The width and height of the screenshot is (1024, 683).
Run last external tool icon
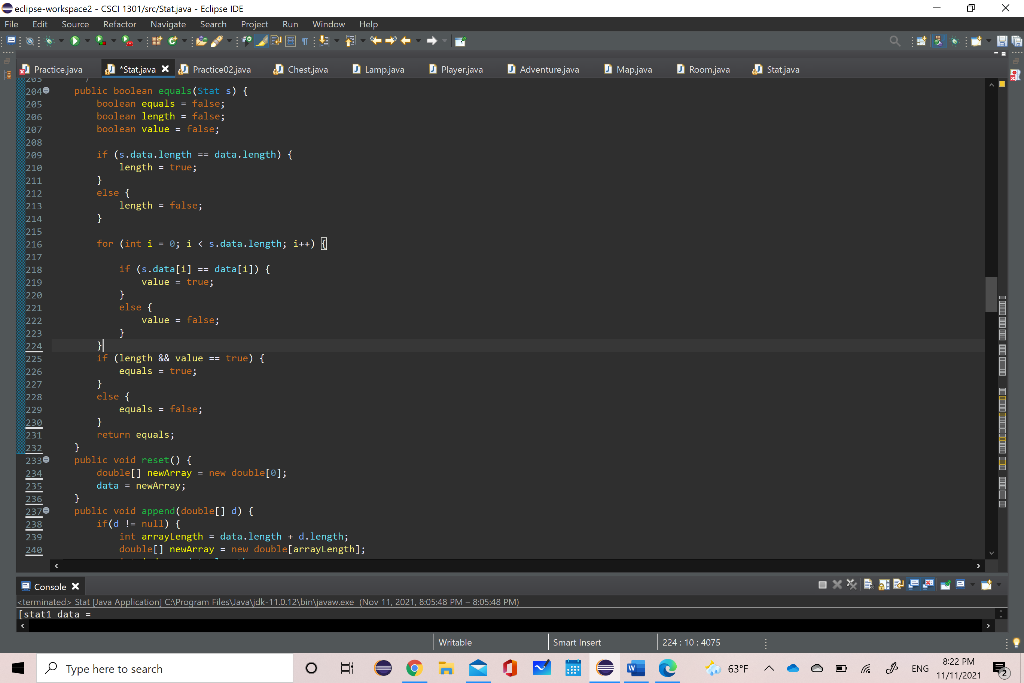pyautogui.click(x=127, y=41)
